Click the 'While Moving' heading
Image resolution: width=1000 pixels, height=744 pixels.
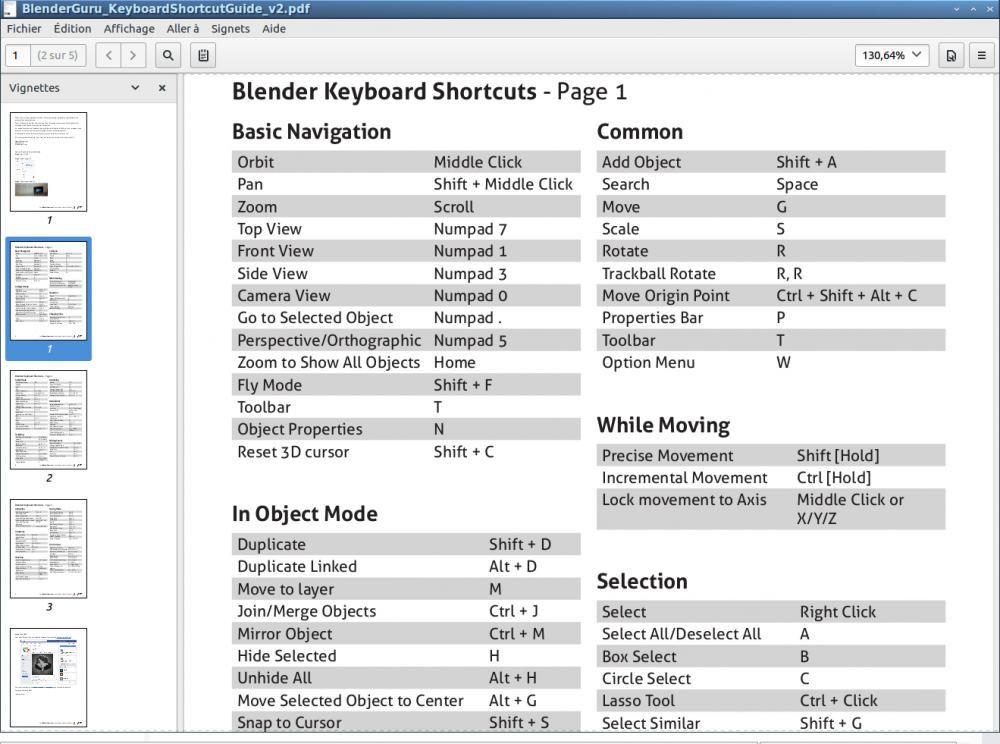tap(663, 425)
